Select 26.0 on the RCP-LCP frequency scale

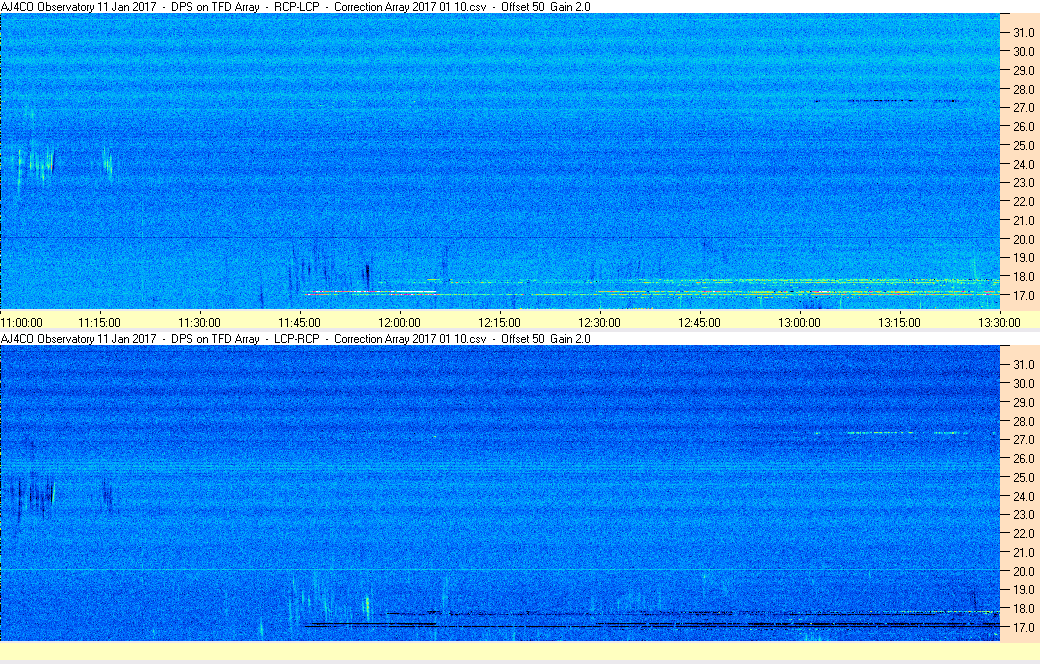[x=1023, y=127]
